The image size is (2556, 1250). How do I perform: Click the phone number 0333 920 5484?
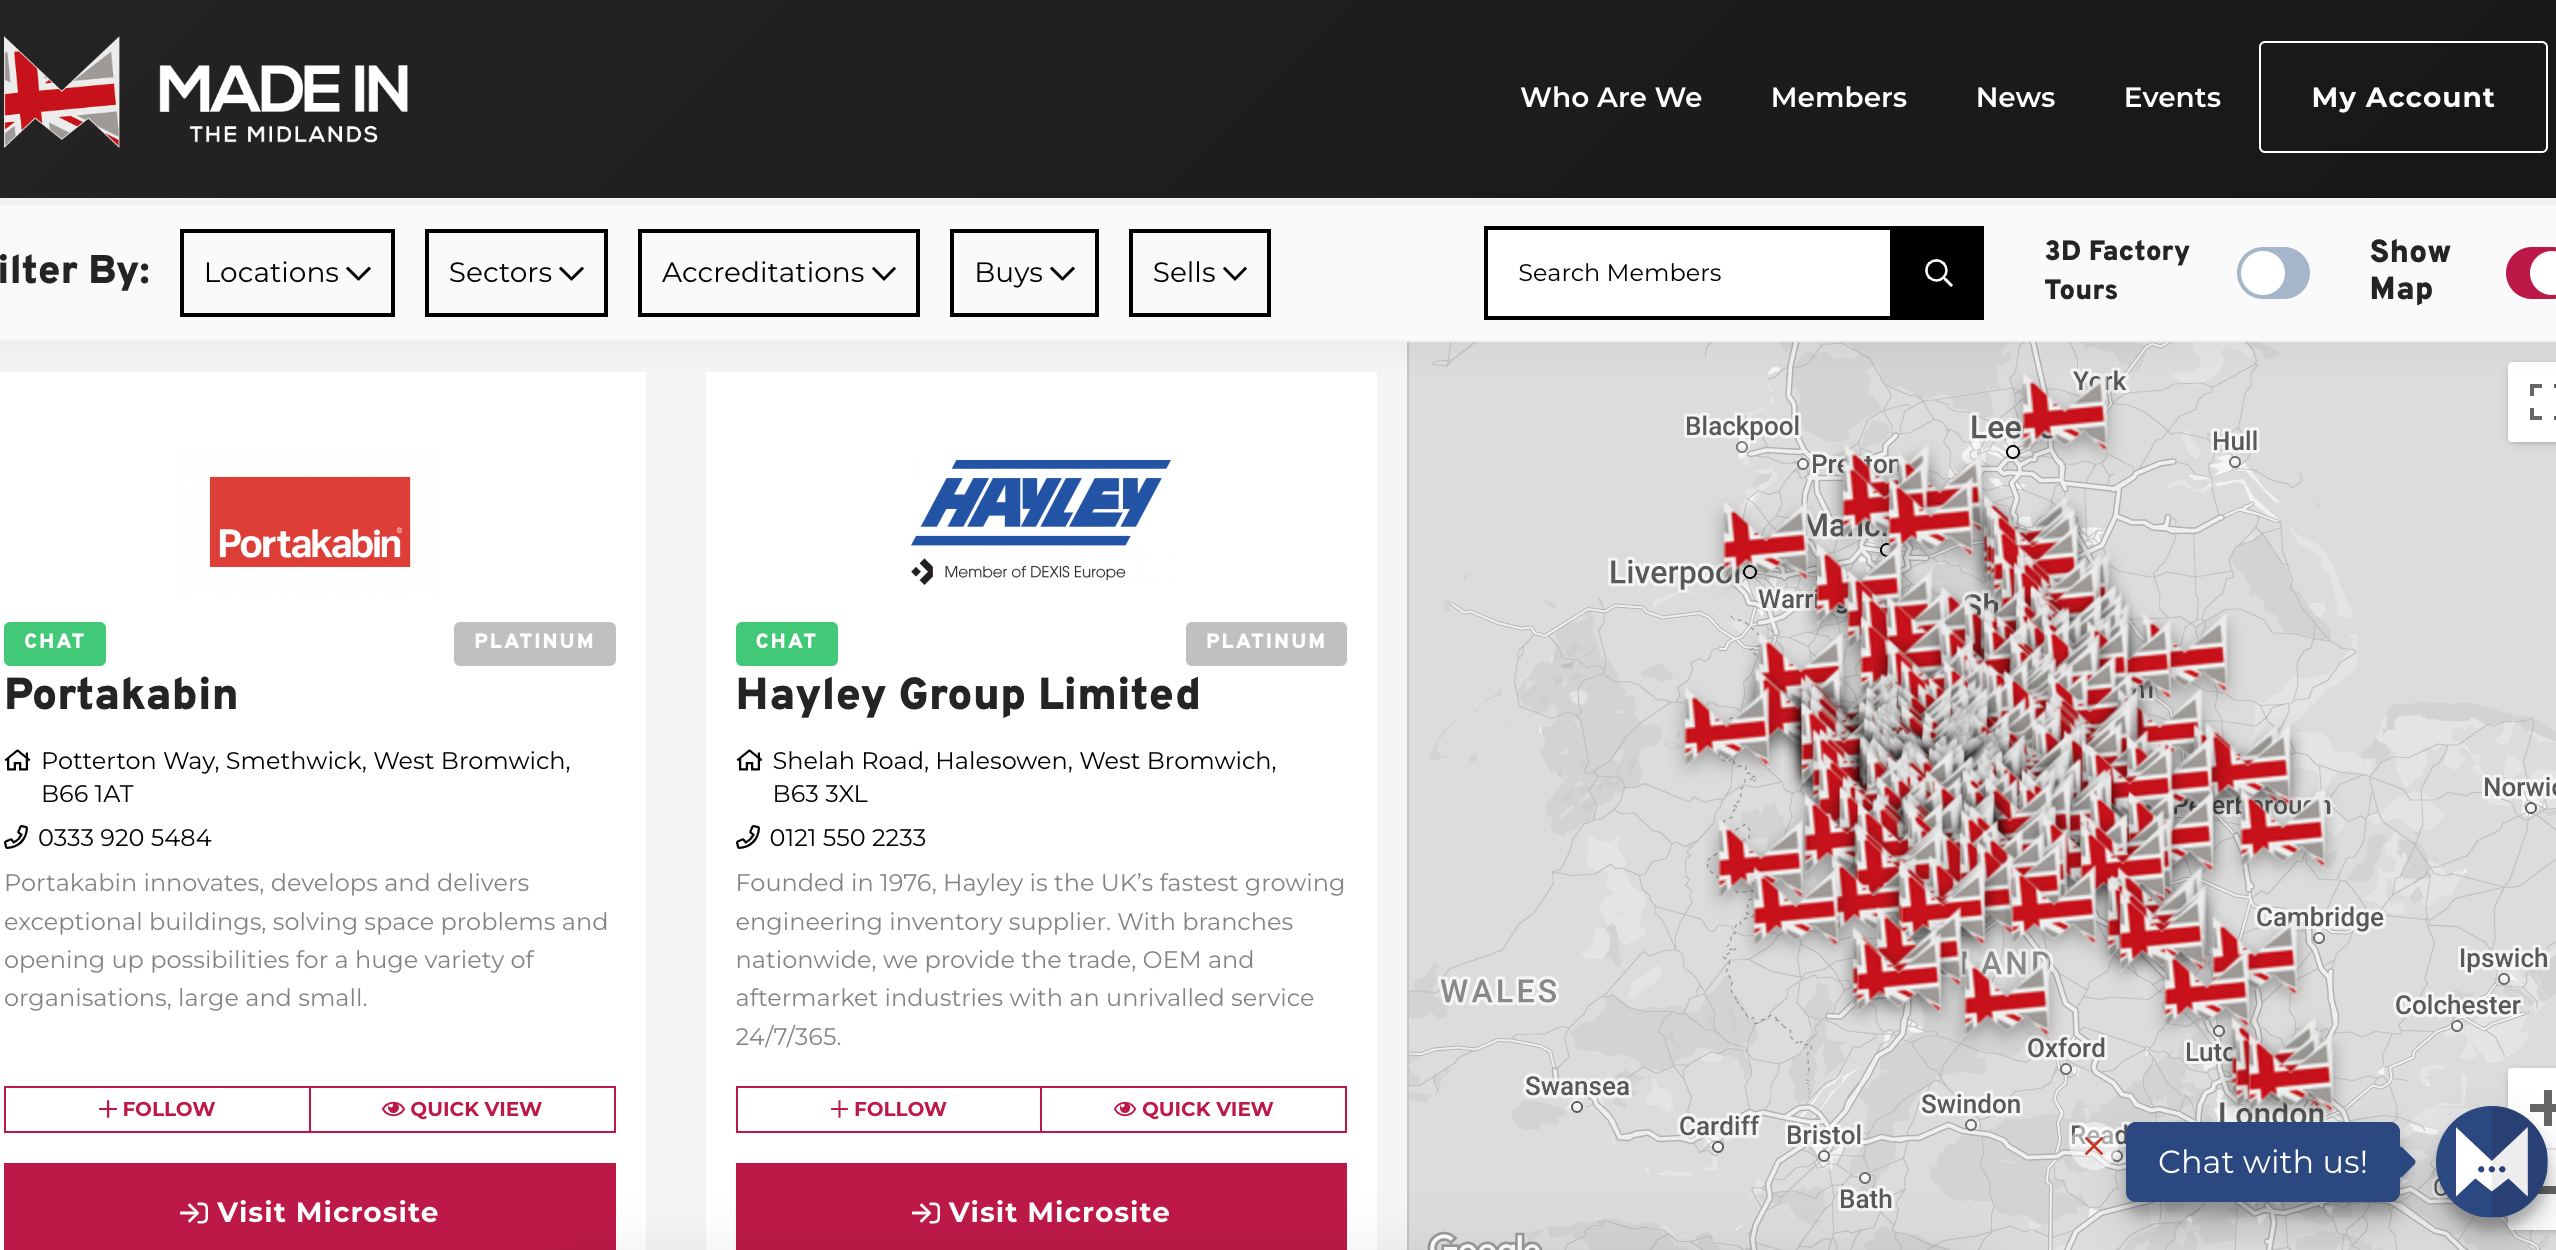pos(125,838)
